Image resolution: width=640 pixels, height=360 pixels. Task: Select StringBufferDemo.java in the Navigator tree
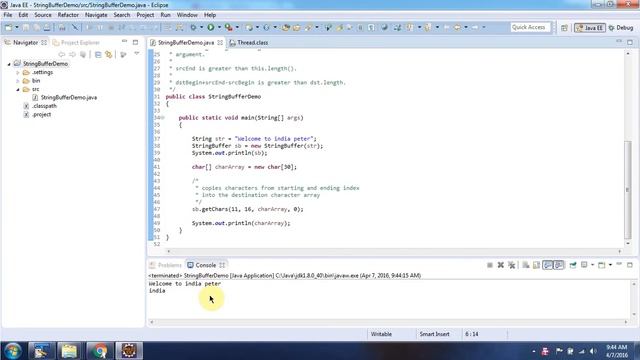(x=69, y=98)
